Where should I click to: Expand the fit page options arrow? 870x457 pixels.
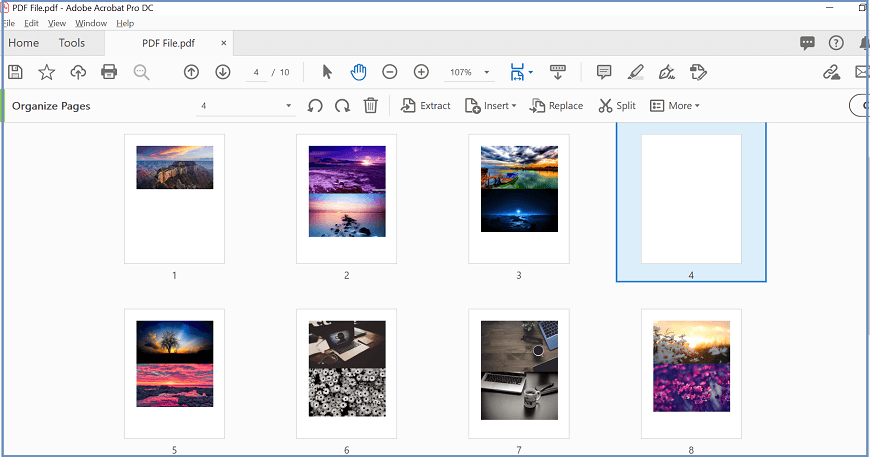tap(531, 72)
